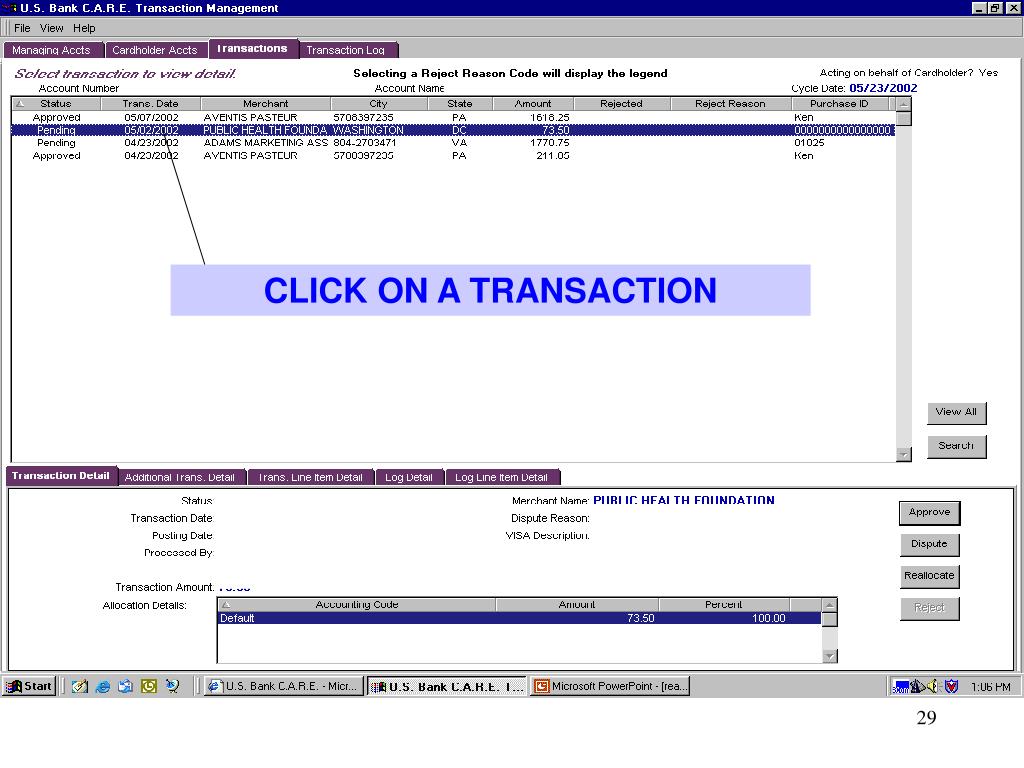Launch Outlook Express from quick launch

(125, 686)
